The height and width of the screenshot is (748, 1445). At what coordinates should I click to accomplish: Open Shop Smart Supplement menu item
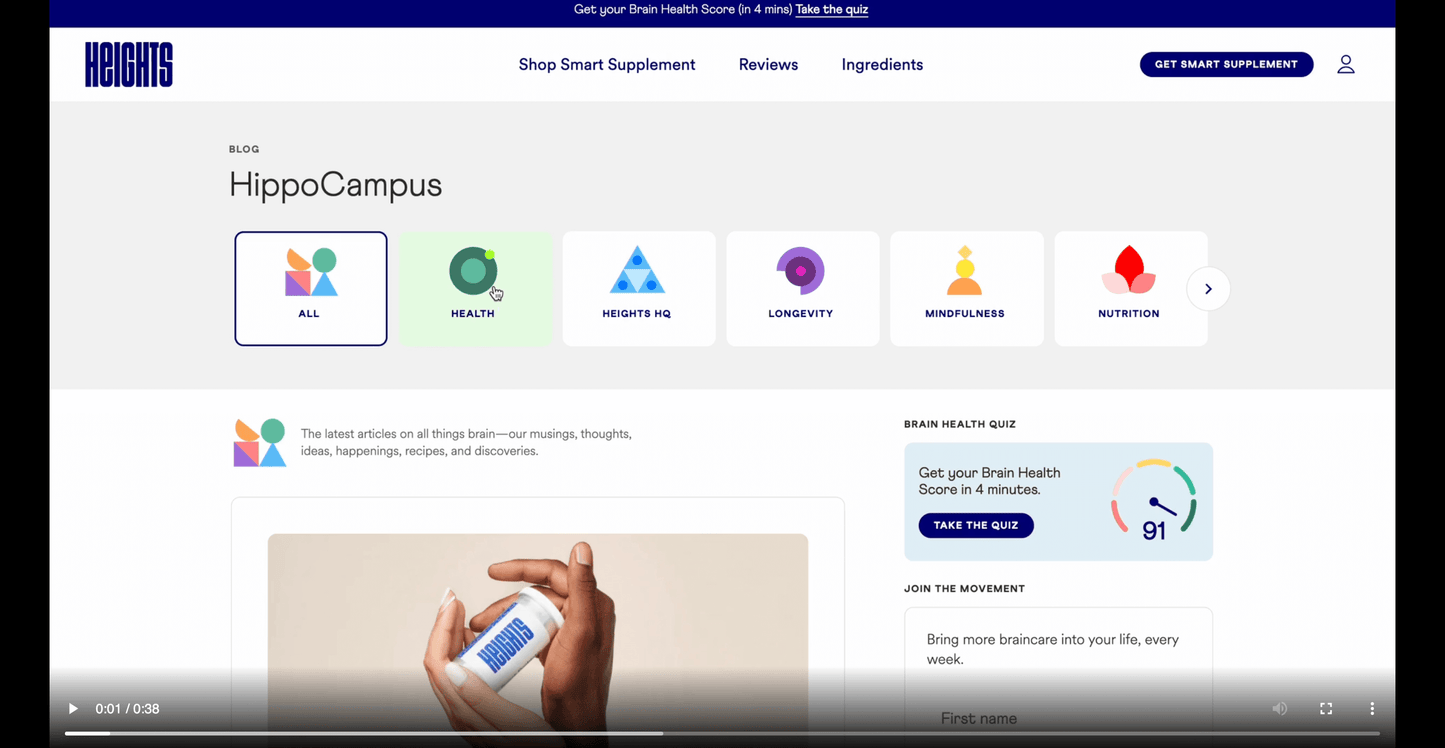pos(607,64)
